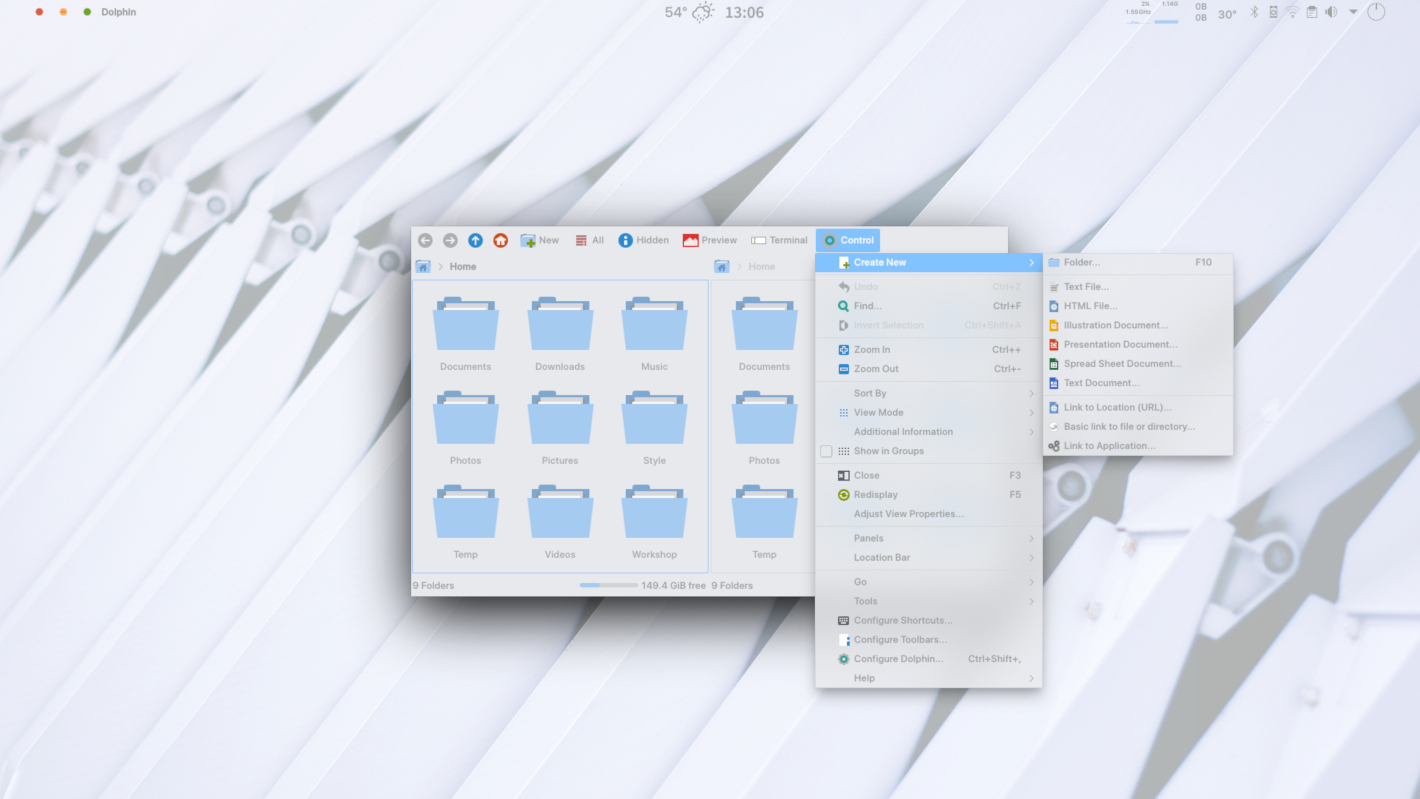Open the Style folder

coord(654,428)
